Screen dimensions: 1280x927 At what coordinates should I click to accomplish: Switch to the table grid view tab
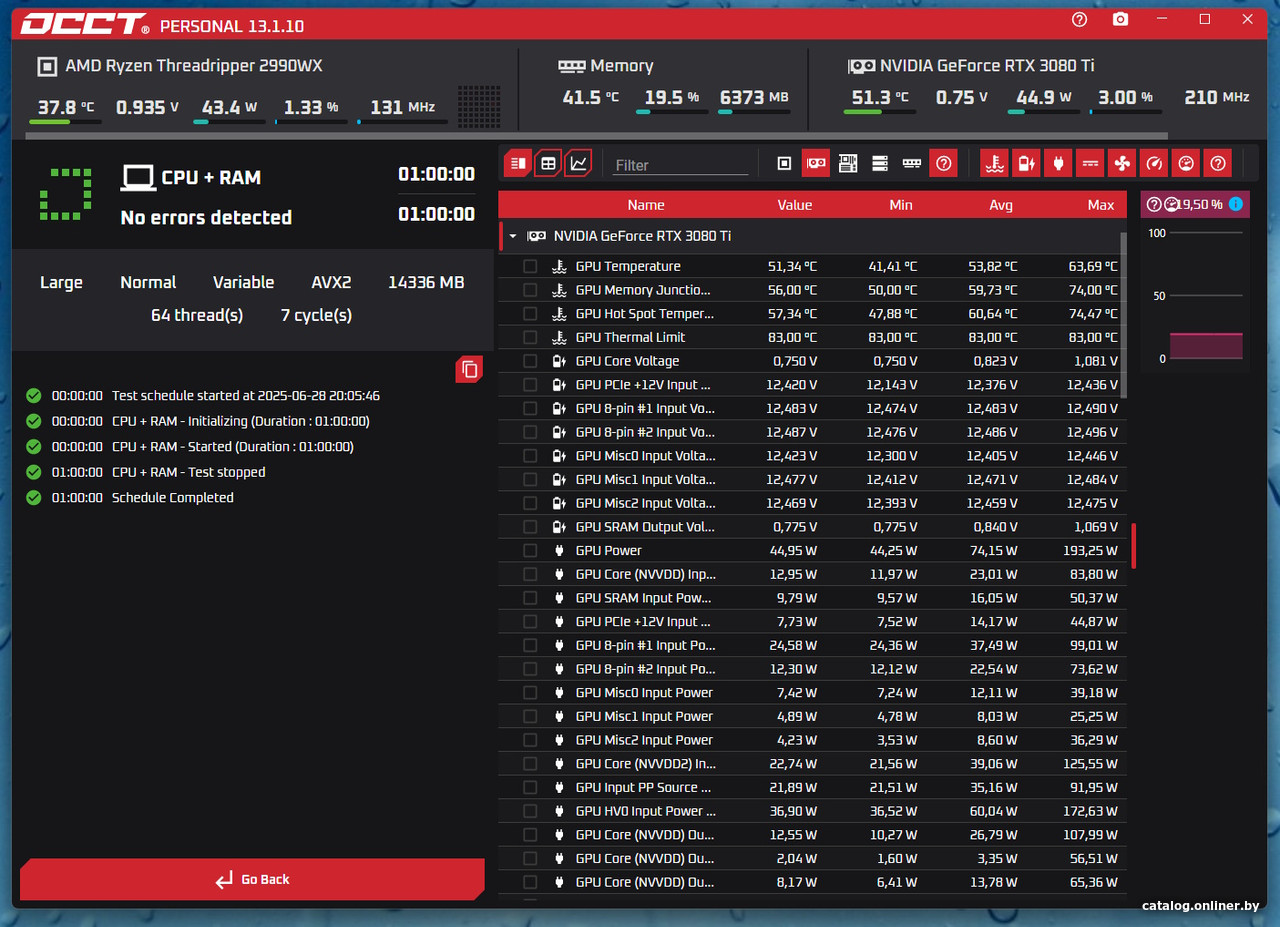(x=548, y=163)
